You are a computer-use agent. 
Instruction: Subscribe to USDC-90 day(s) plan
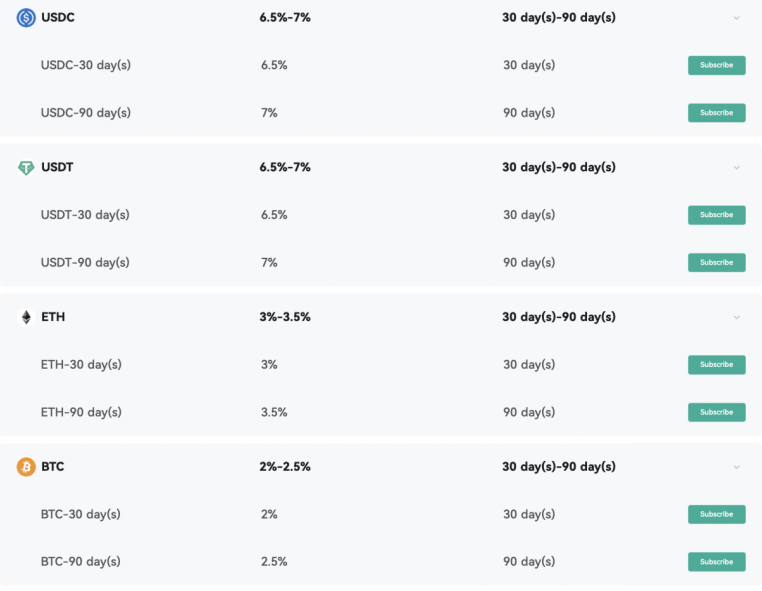click(716, 113)
